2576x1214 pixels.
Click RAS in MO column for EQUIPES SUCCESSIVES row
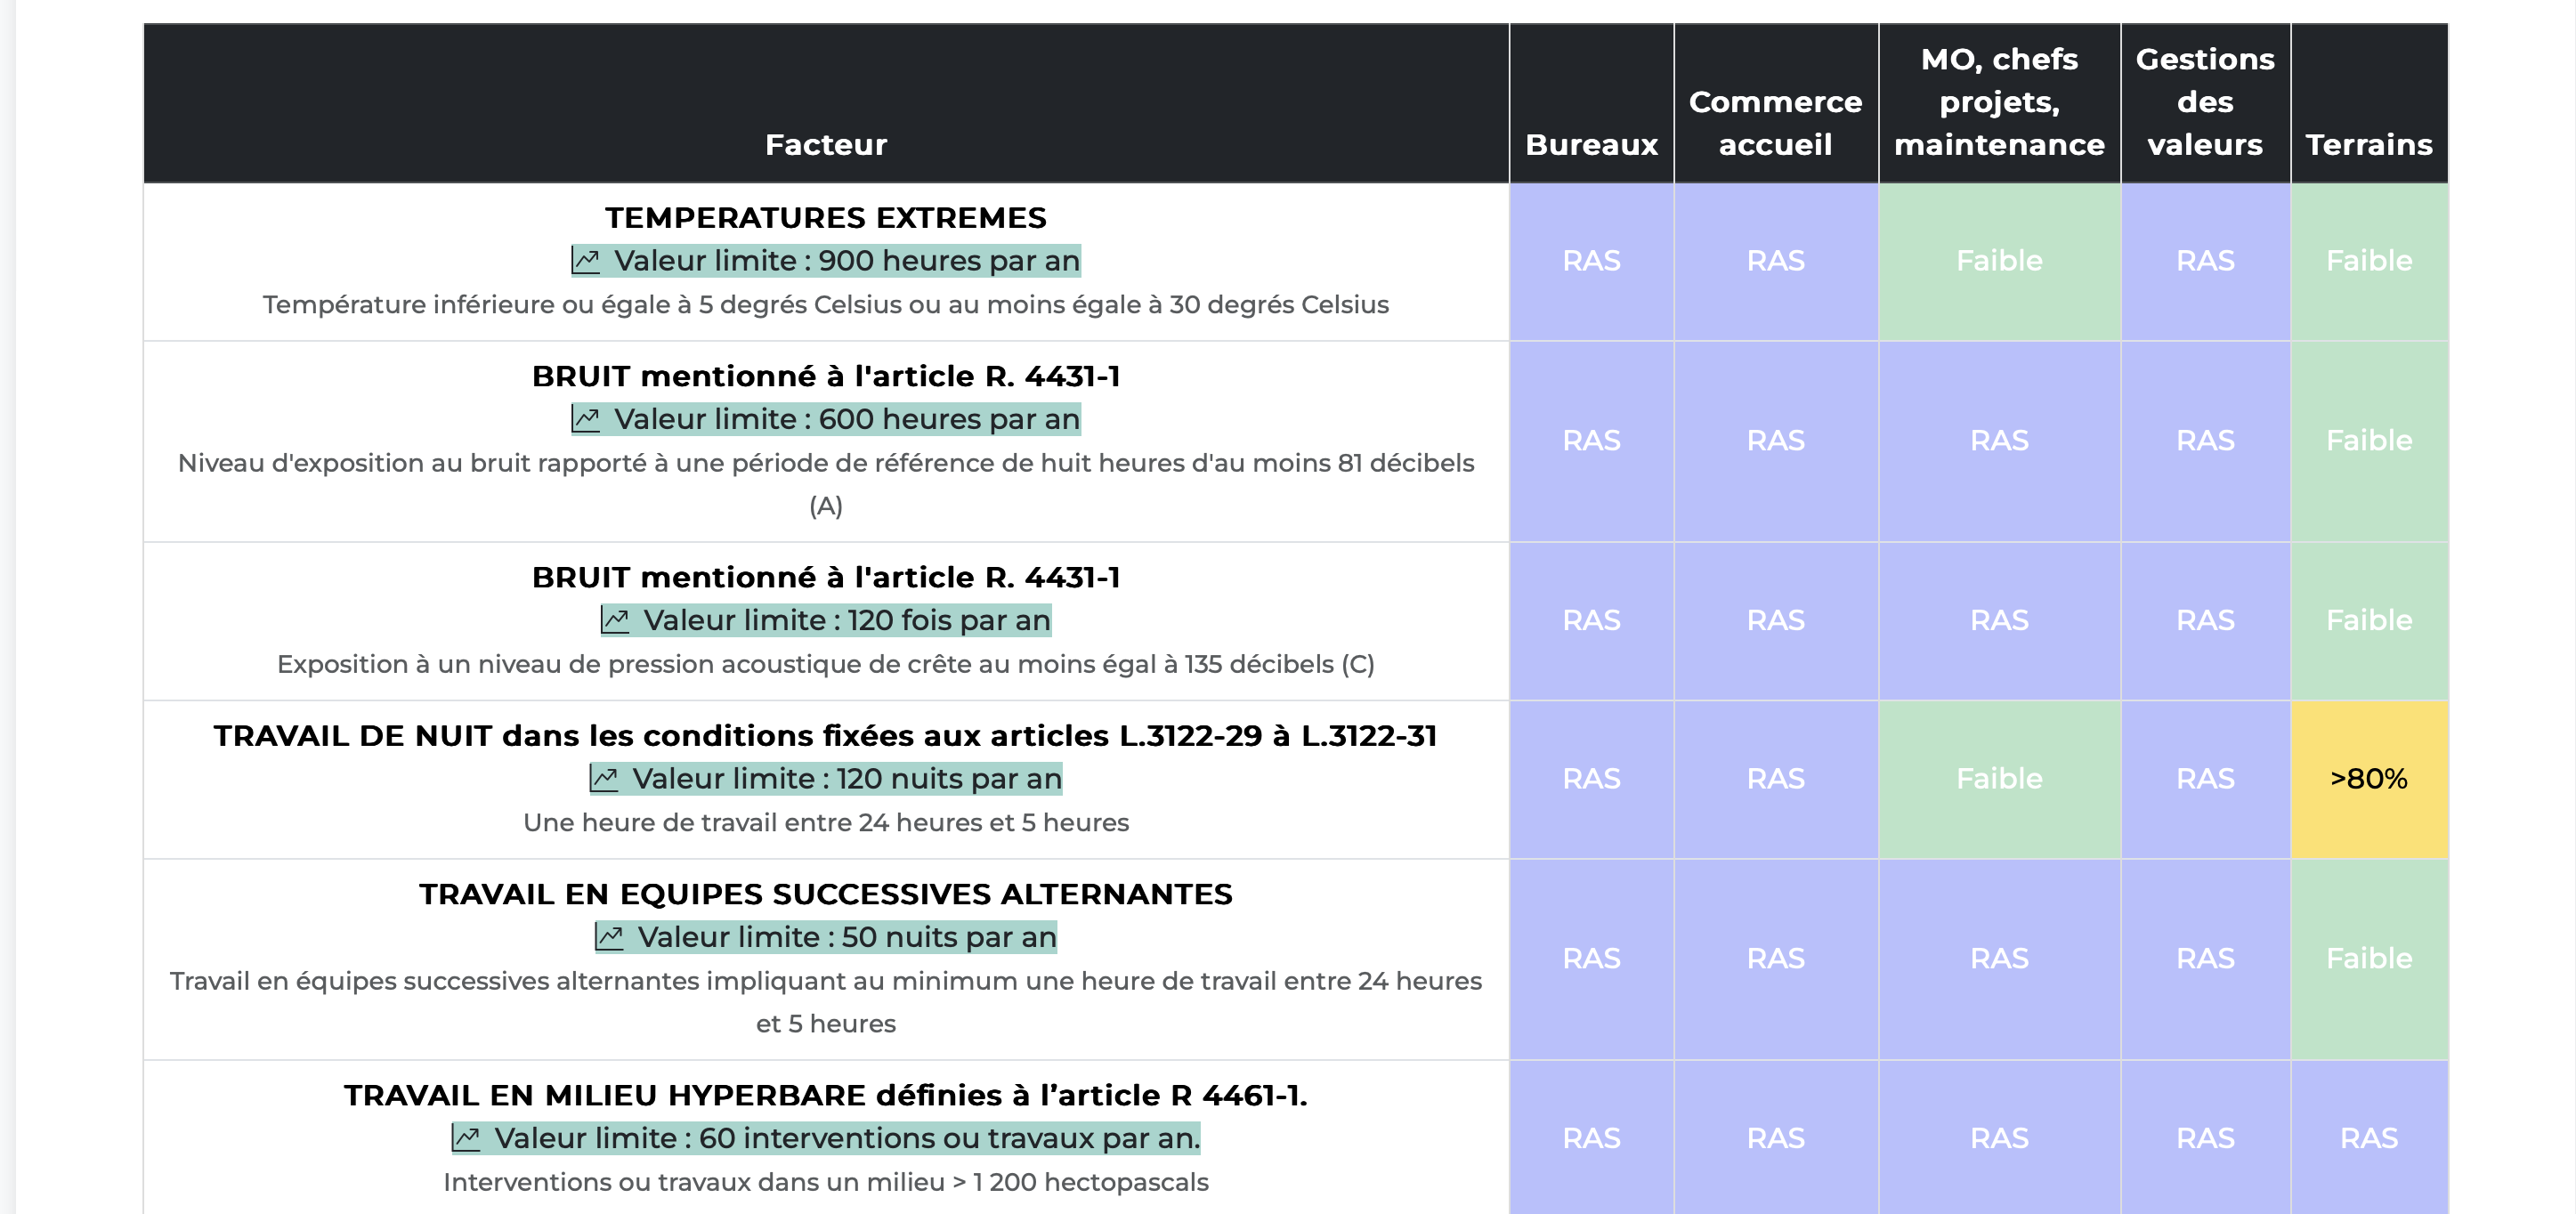click(x=1999, y=959)
